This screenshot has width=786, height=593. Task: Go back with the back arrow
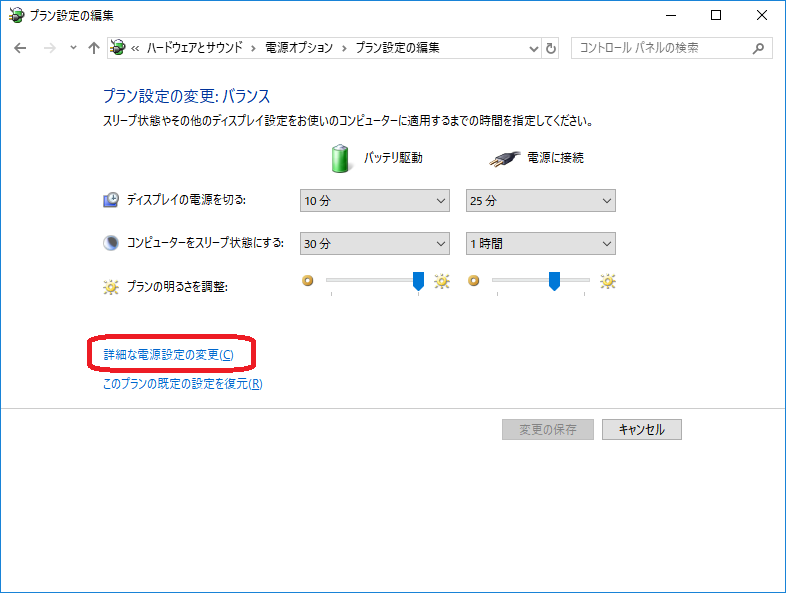coord(20,48)
